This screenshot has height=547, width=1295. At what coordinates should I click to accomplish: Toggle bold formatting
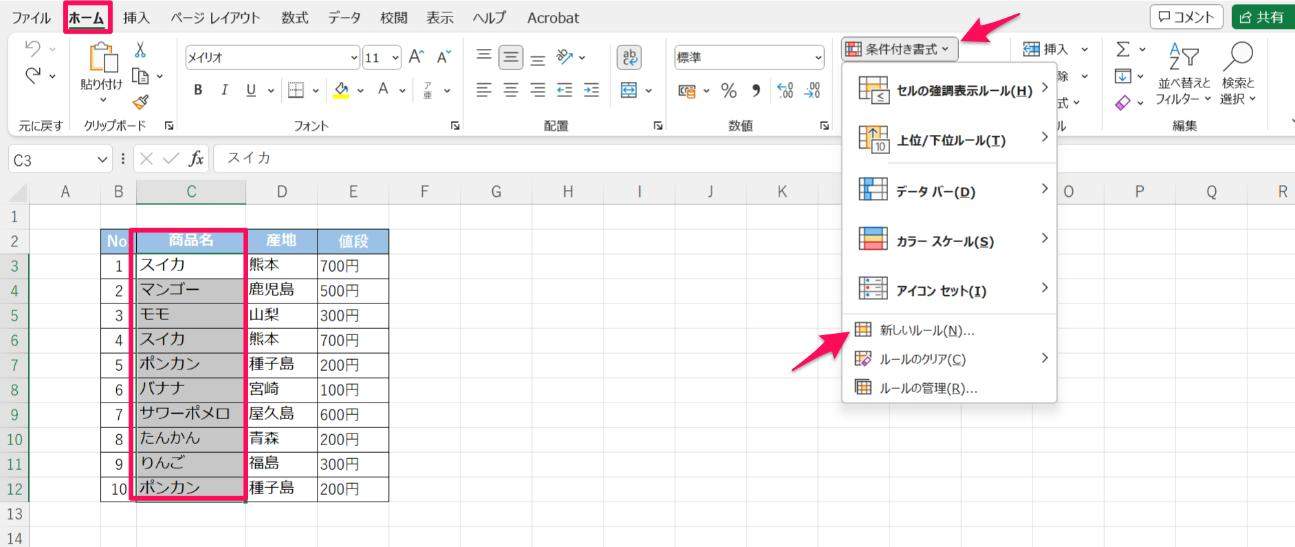point(198,90)
